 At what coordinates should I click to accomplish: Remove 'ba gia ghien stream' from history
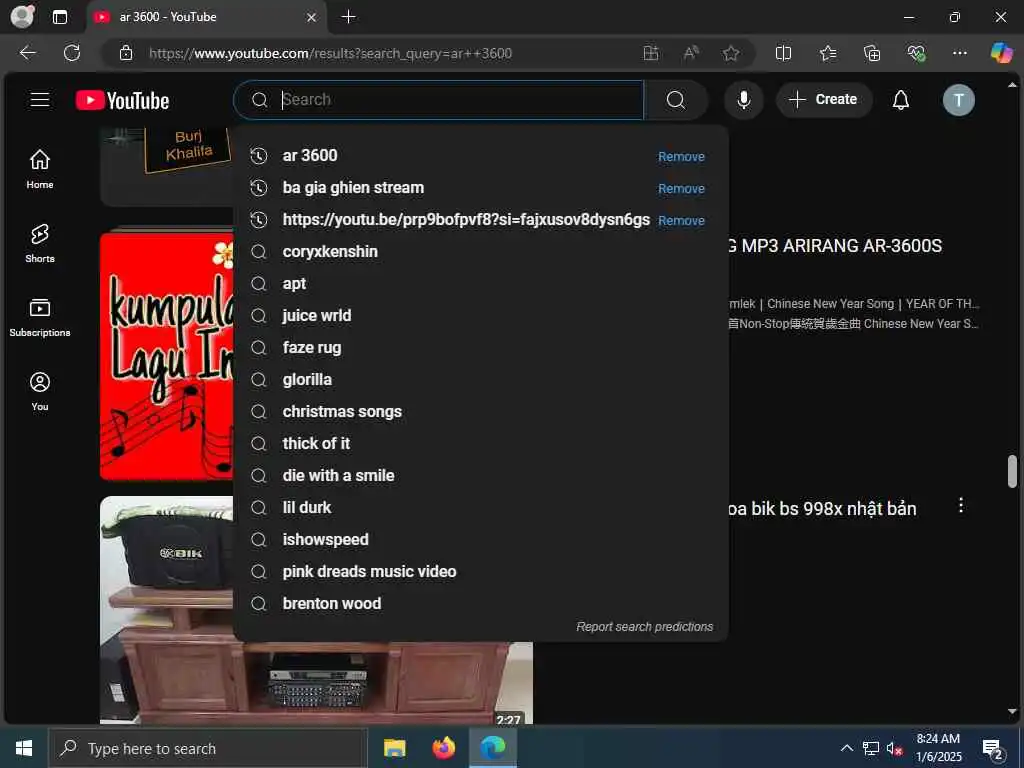tap(681, 189)
